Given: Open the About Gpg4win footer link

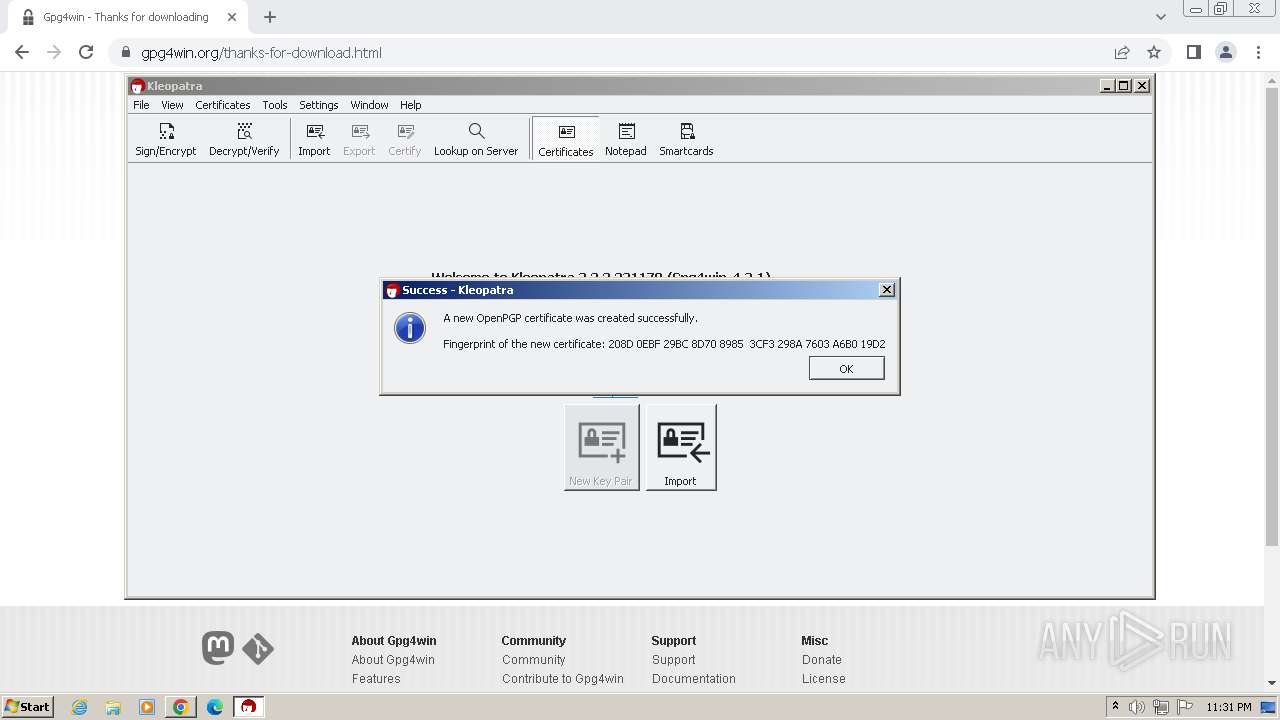Looking at the screenshot, I should (393, 660).
